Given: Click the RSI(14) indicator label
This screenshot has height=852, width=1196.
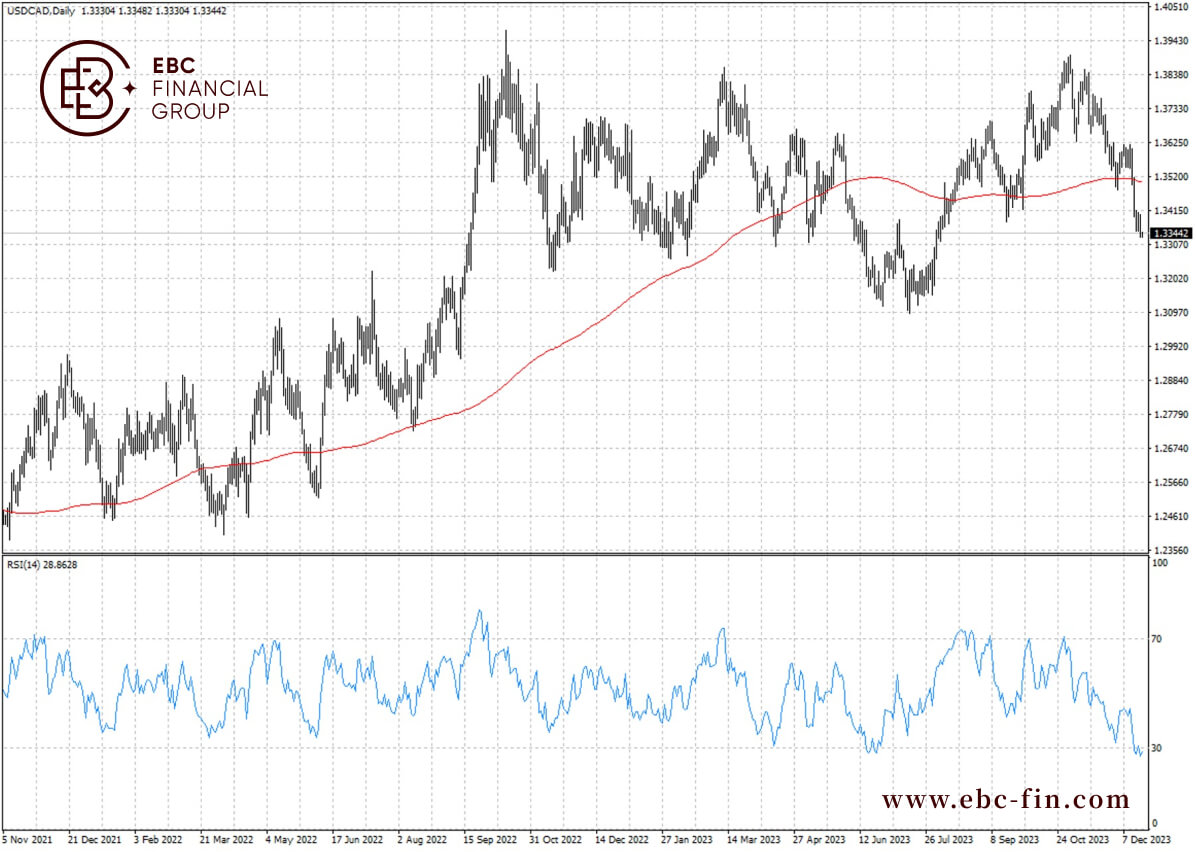Looking at the screenshot, I should (24, 564).
